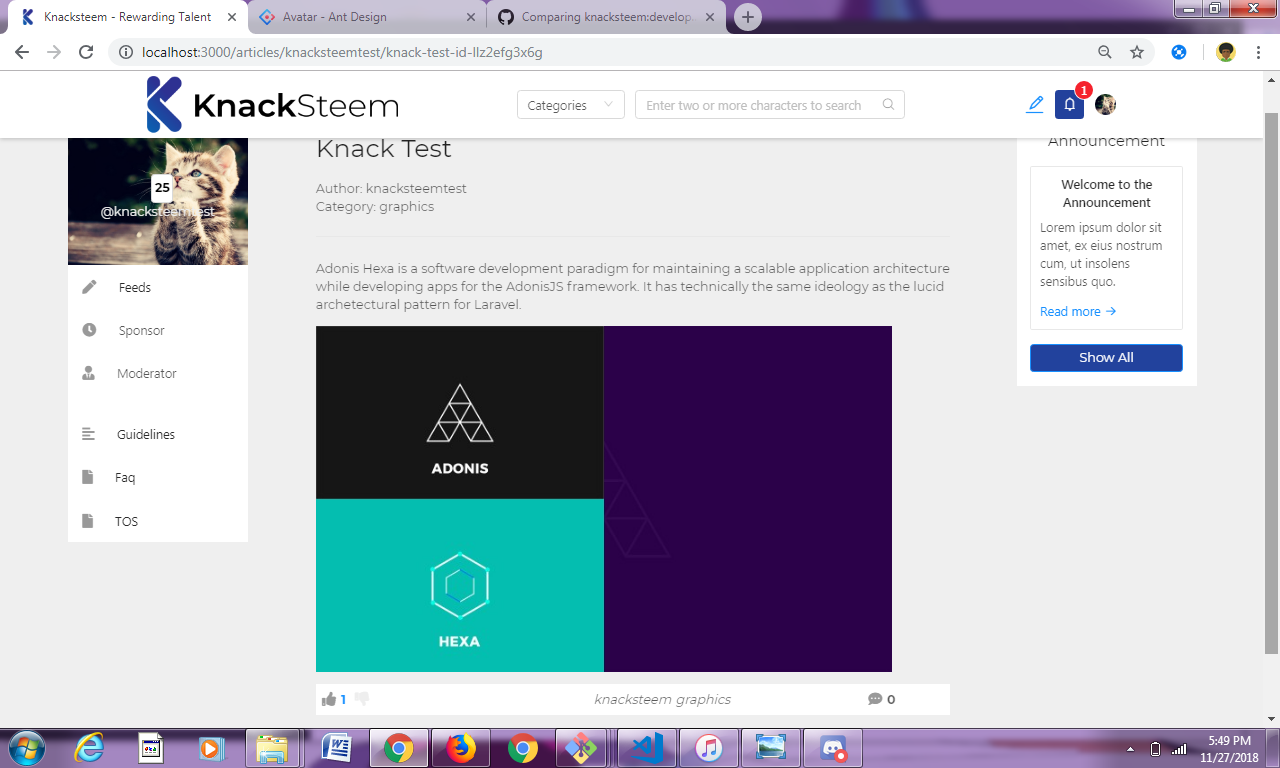Click the knacksteem graphics tags text
Viewport: 1280px width, 768px height.
point(662,699)
